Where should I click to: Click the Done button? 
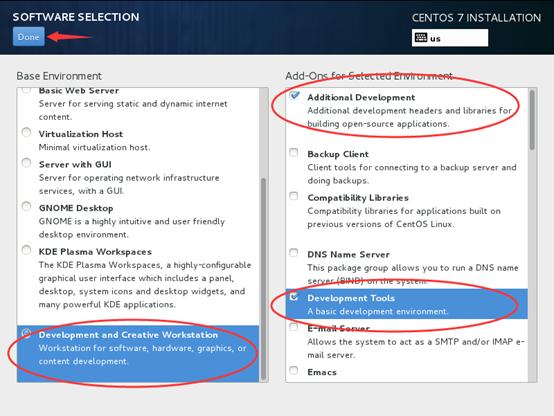point(29,37)
